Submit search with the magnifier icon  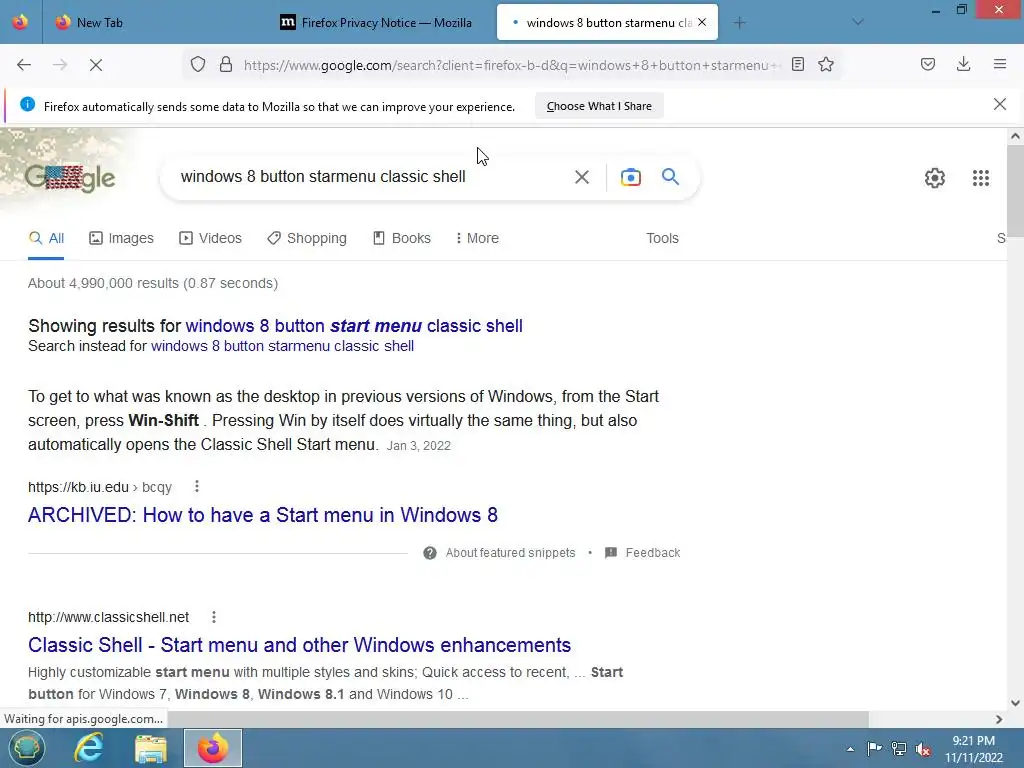pos(671,176)
